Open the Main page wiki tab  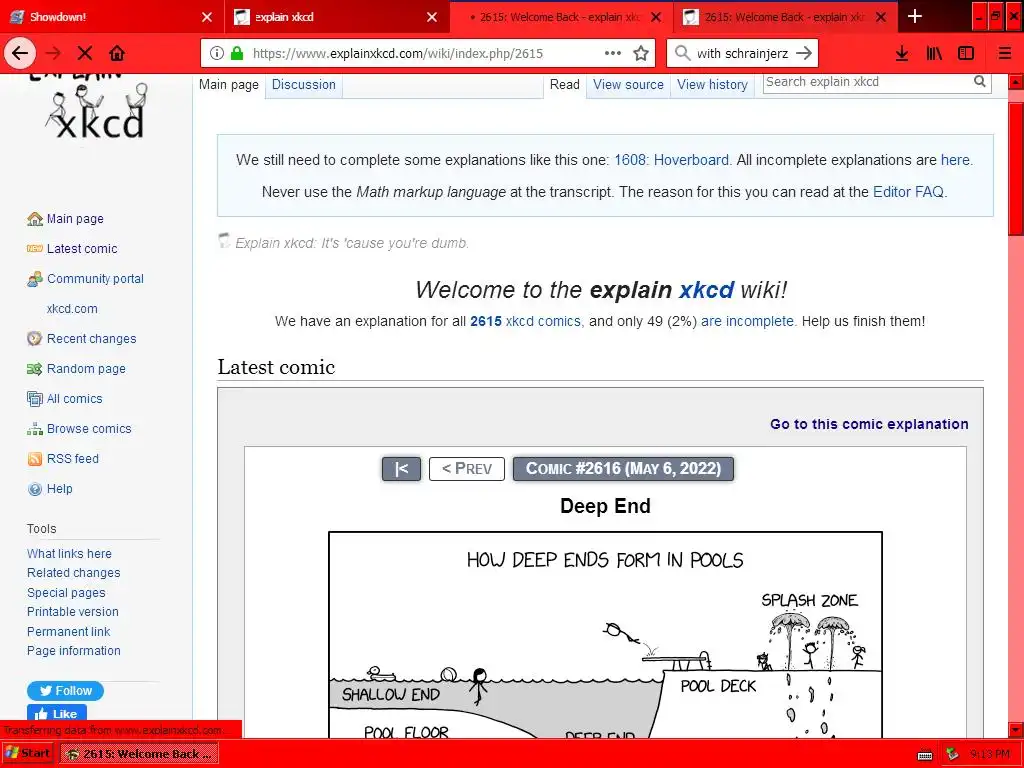point(229,85)
